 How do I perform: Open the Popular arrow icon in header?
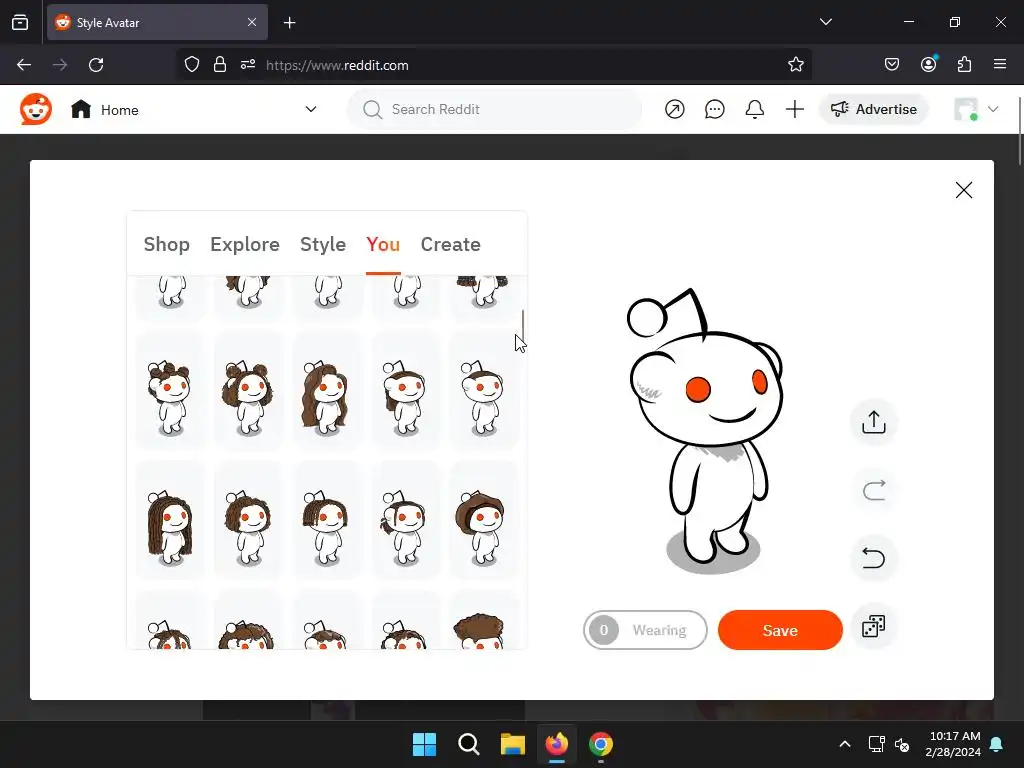(675, 109)
